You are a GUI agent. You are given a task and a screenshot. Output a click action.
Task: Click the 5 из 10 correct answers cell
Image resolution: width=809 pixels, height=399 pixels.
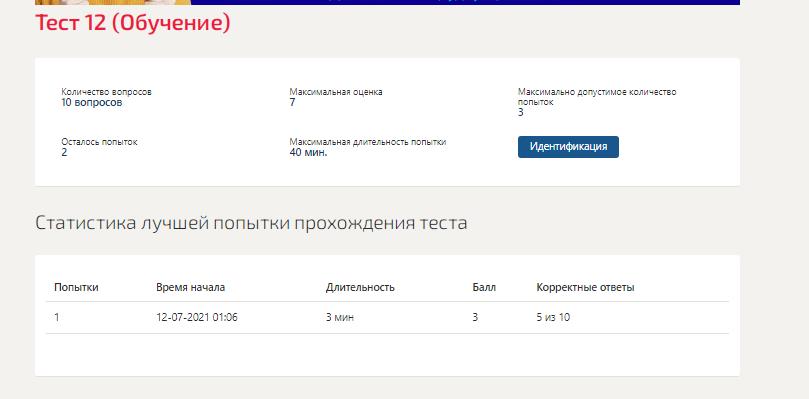click(x=553, y=317)
